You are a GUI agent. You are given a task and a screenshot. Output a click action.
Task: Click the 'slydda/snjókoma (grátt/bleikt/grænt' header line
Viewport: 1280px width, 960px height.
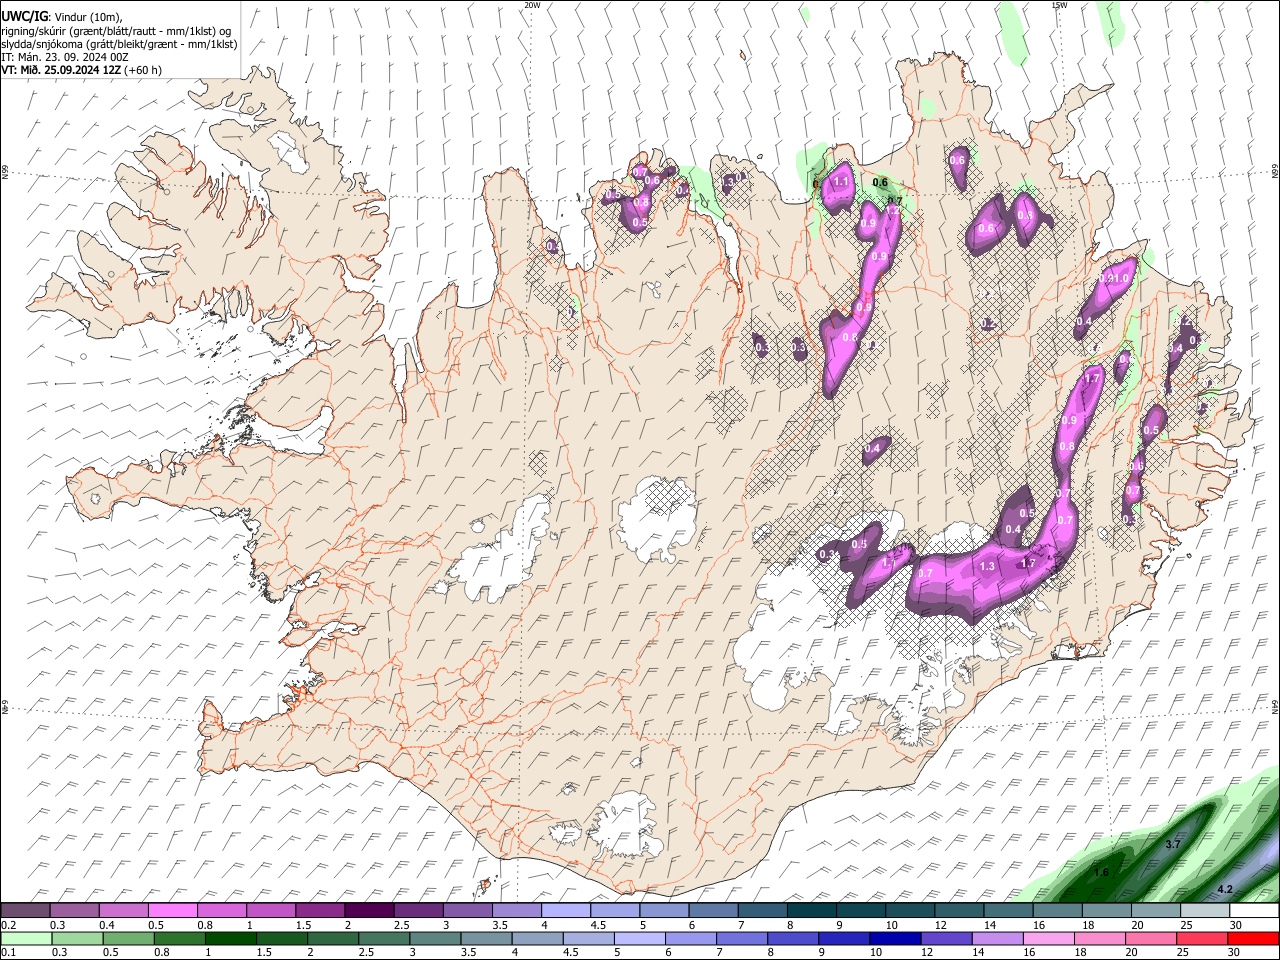pyautogui.click(x=119, y=44)
